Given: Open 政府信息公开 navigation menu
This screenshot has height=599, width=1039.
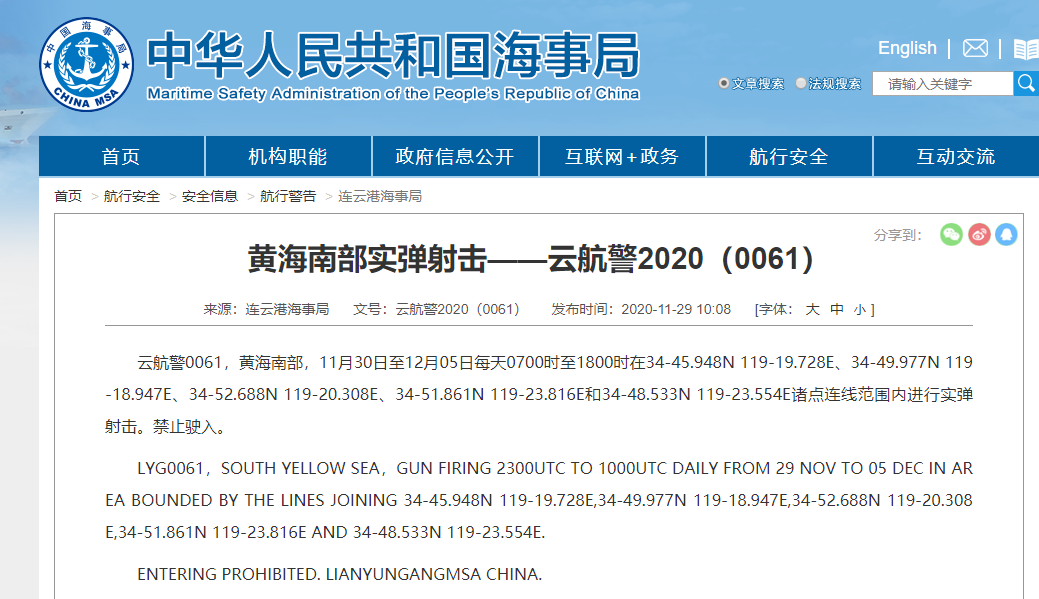Looking at the screenshot, I should 455,157.
